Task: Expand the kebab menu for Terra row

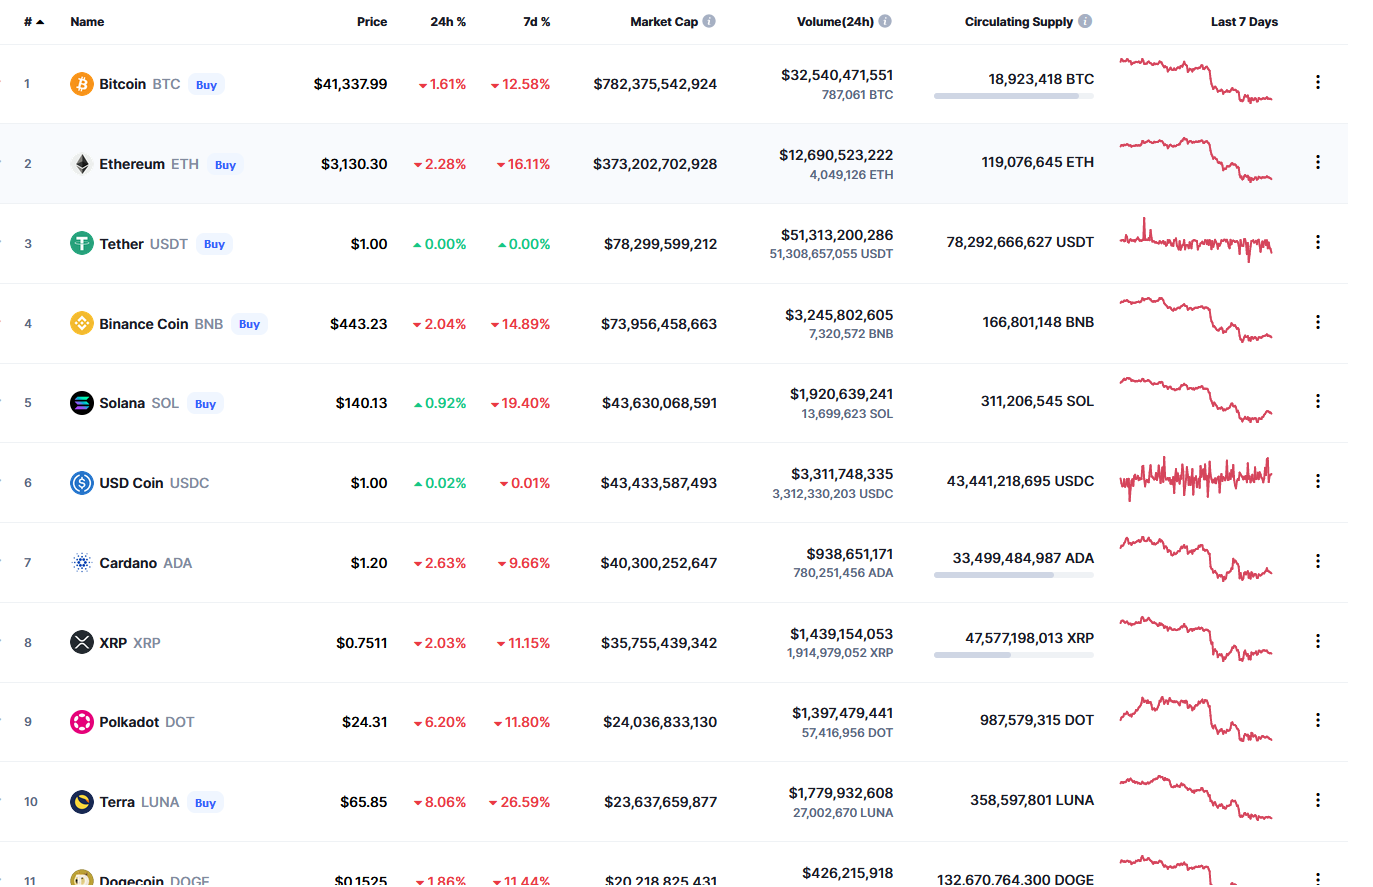Action: 1318,800
